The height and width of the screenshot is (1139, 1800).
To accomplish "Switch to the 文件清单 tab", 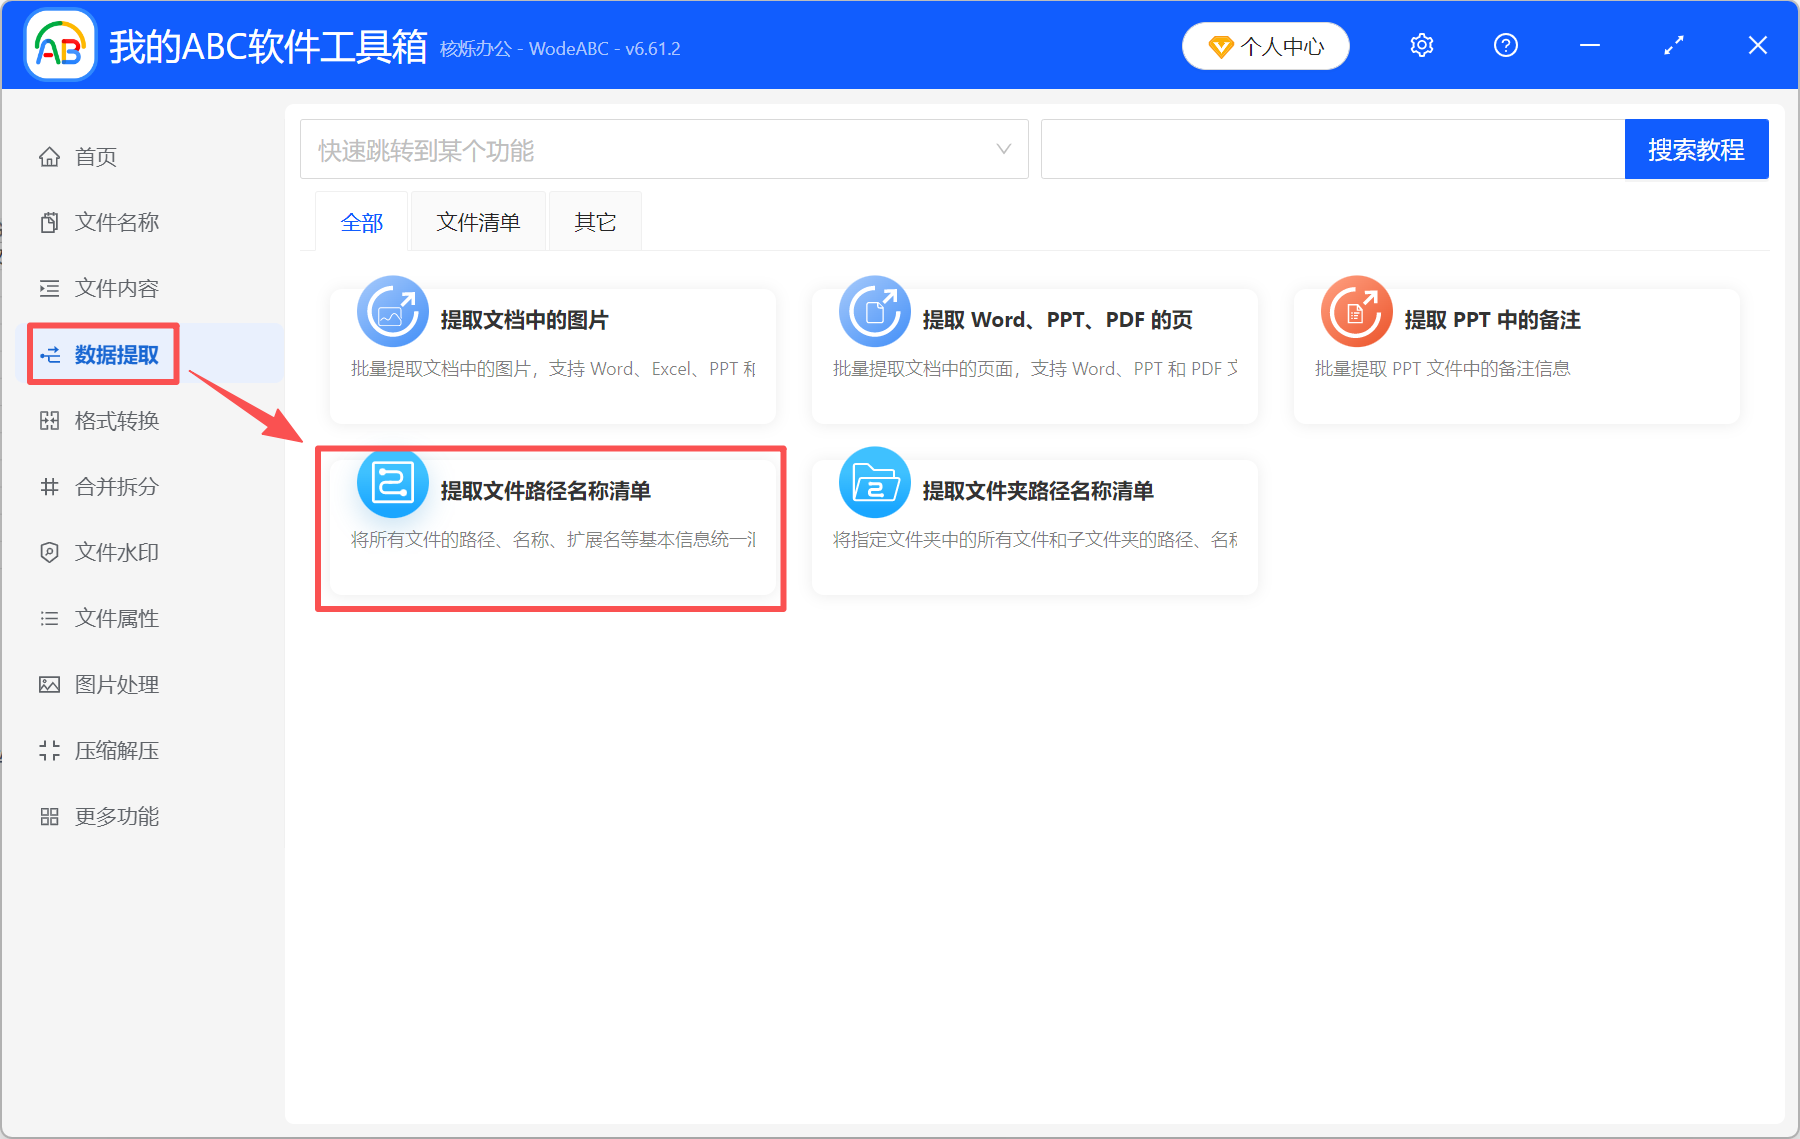I will click(x=477, y=221).
